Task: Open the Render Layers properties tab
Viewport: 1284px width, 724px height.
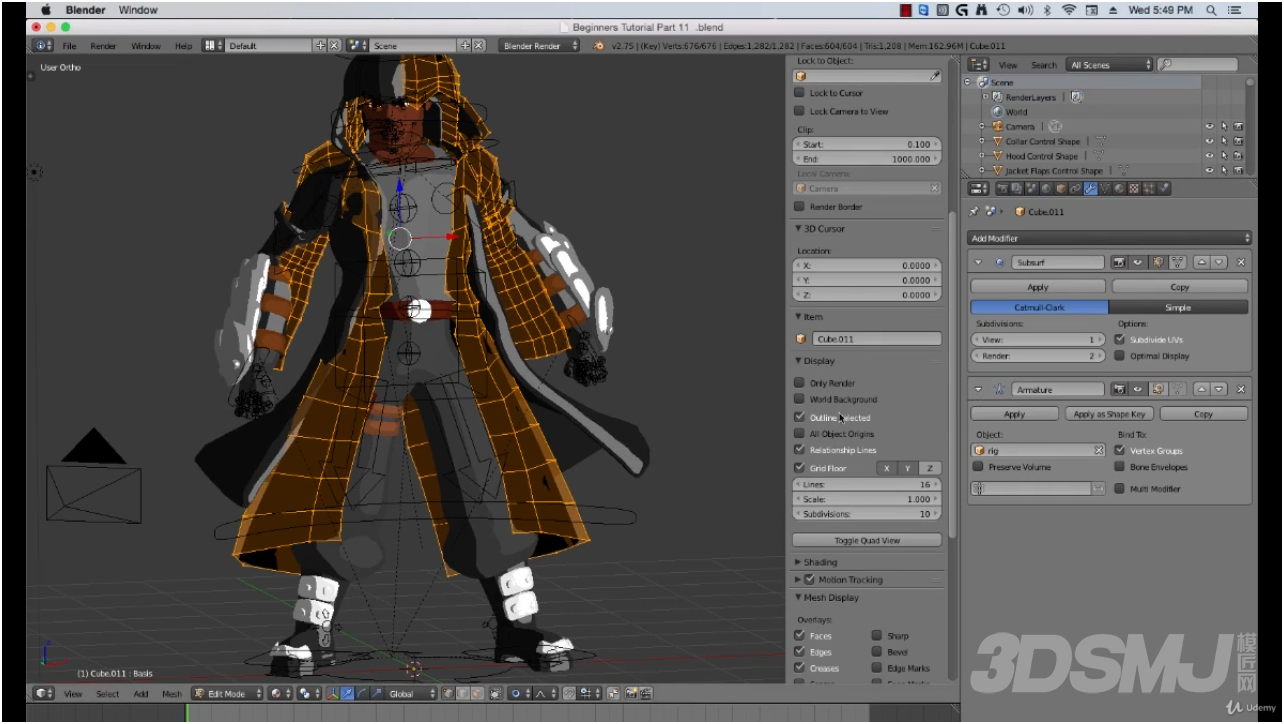Action: 1017,188
